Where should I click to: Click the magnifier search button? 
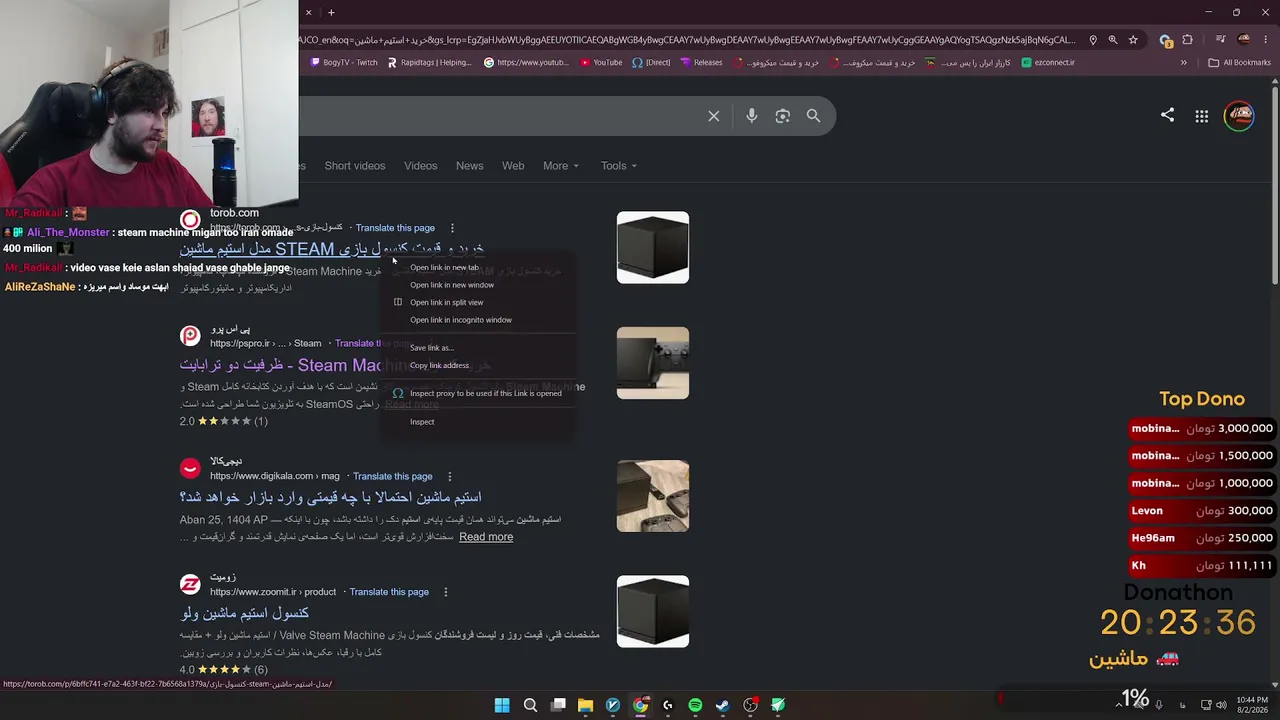[x=814, y=116]
